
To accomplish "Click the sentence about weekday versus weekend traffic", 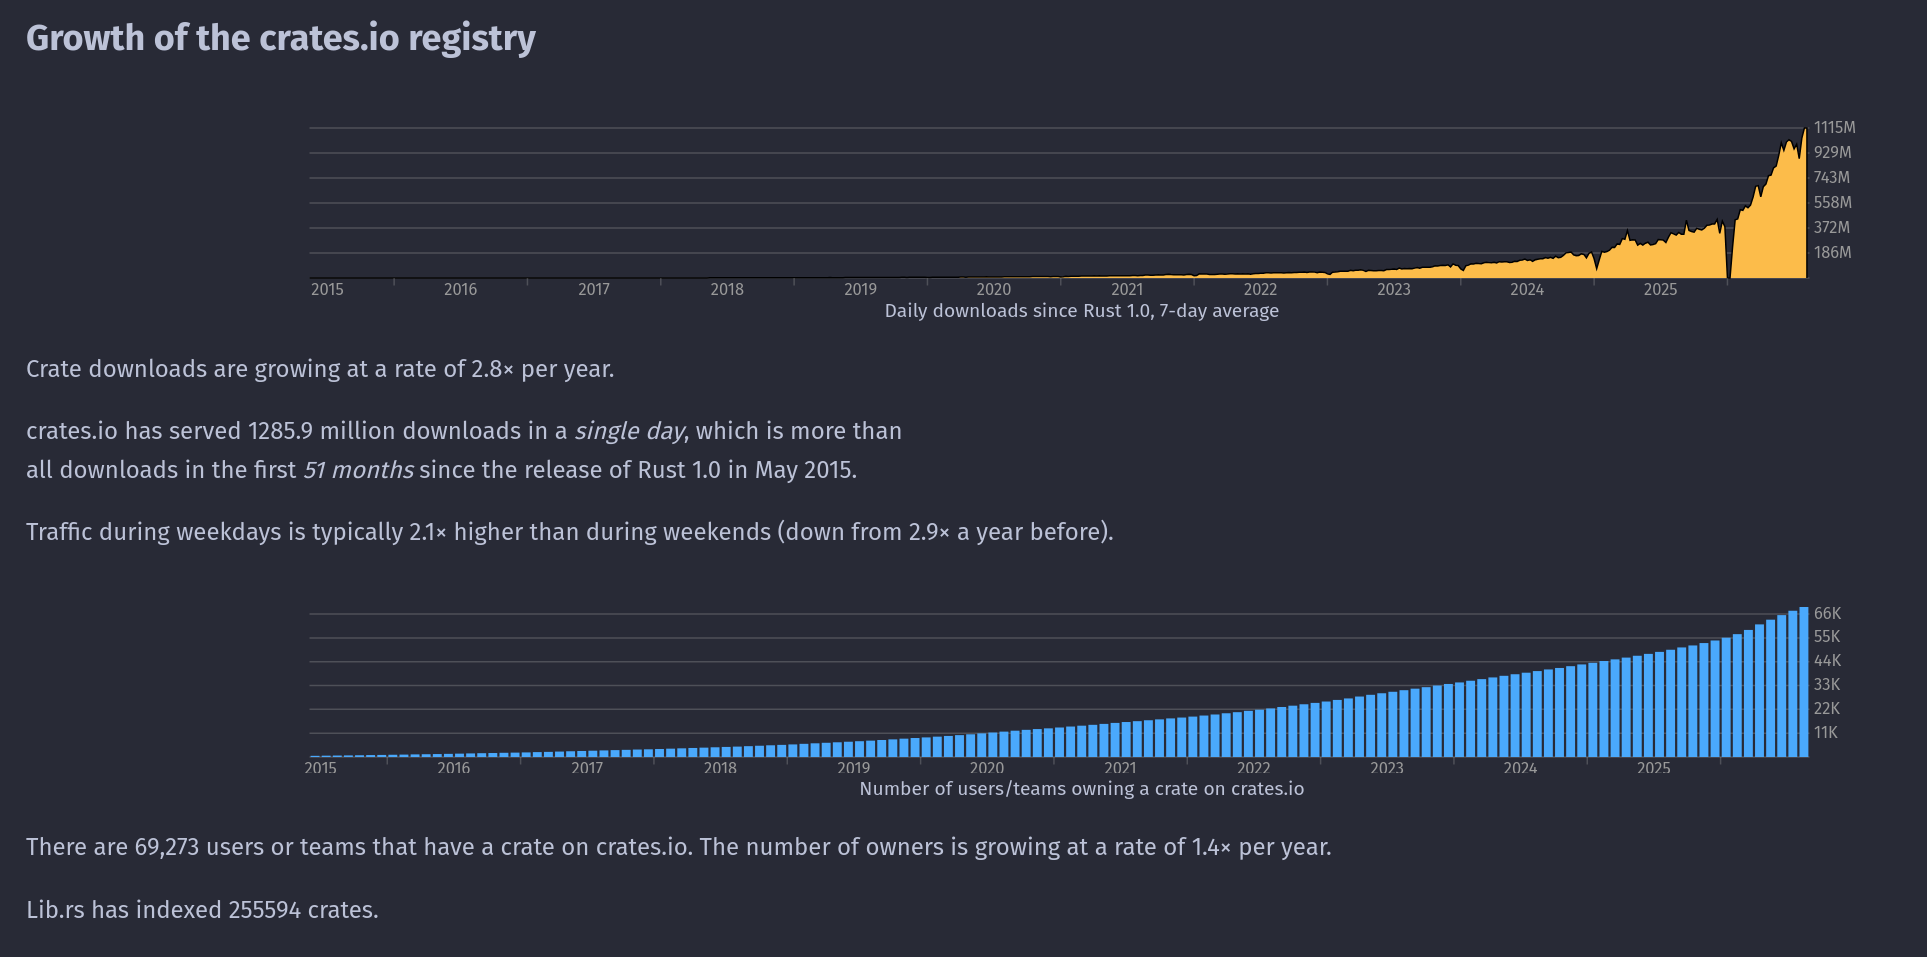I will 570,532.
